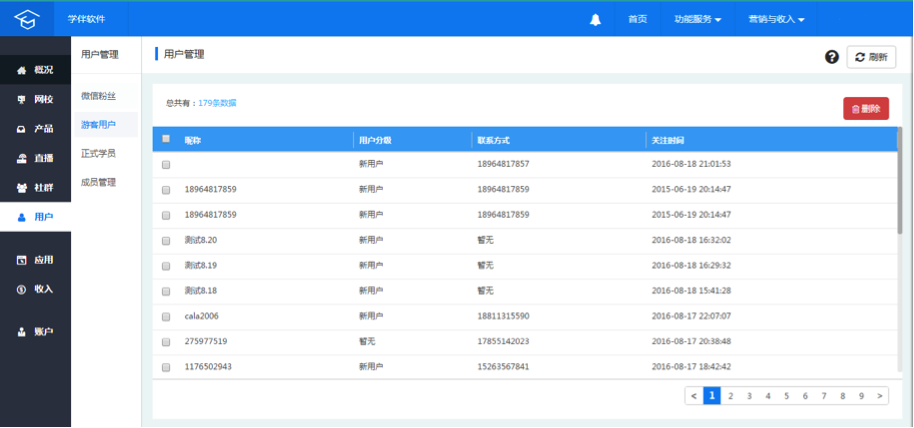Viewport: 914px width, 428px height.
Task: Click timestamp 2016-08-18 21:01:53
Action: point(691,164)
